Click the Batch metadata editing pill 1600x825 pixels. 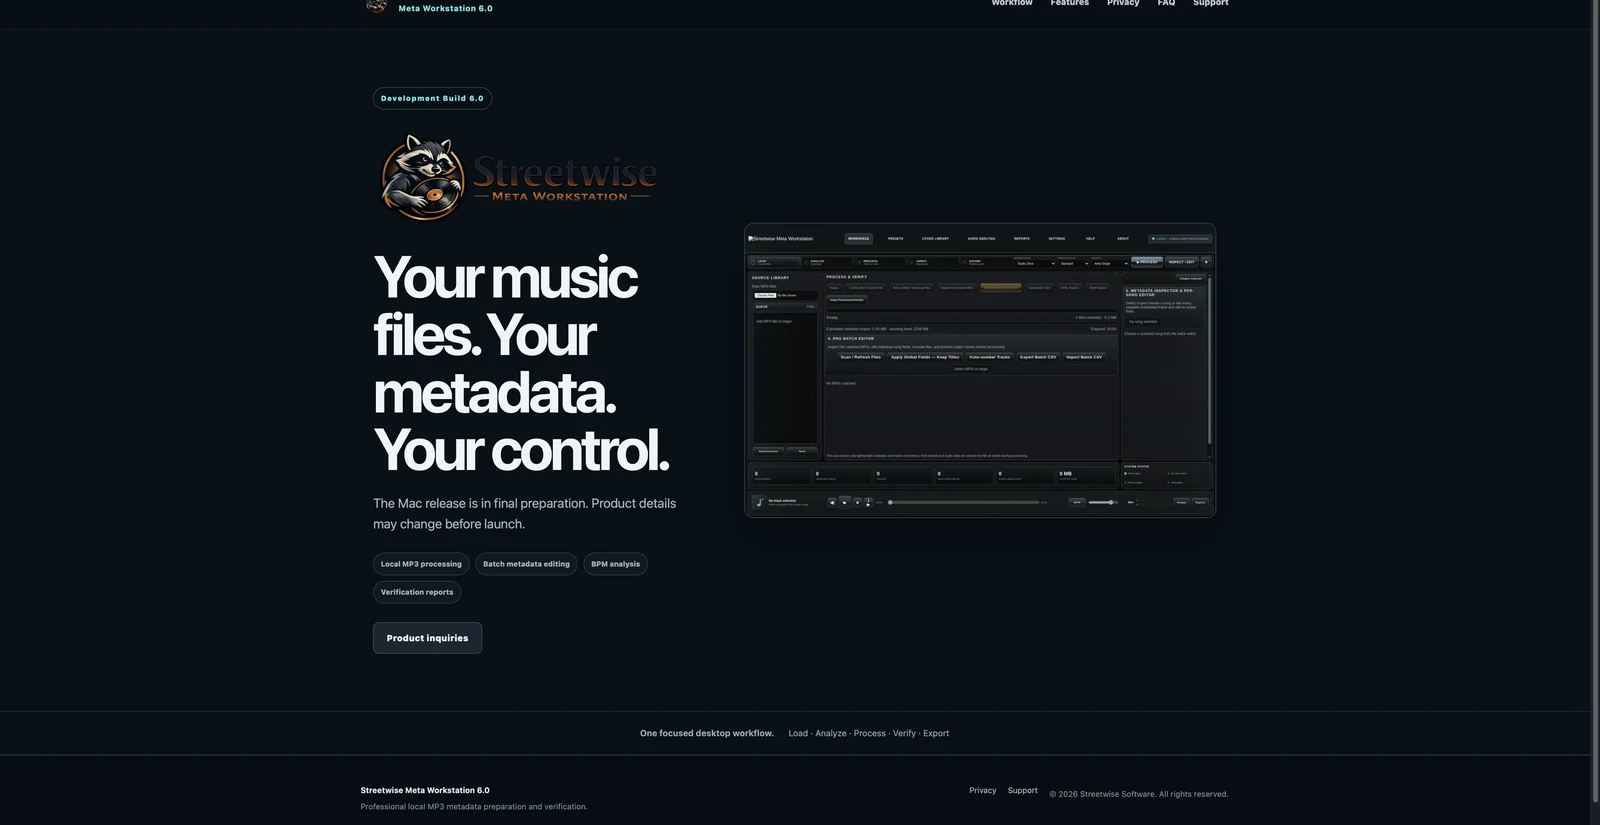coord(526,564)
